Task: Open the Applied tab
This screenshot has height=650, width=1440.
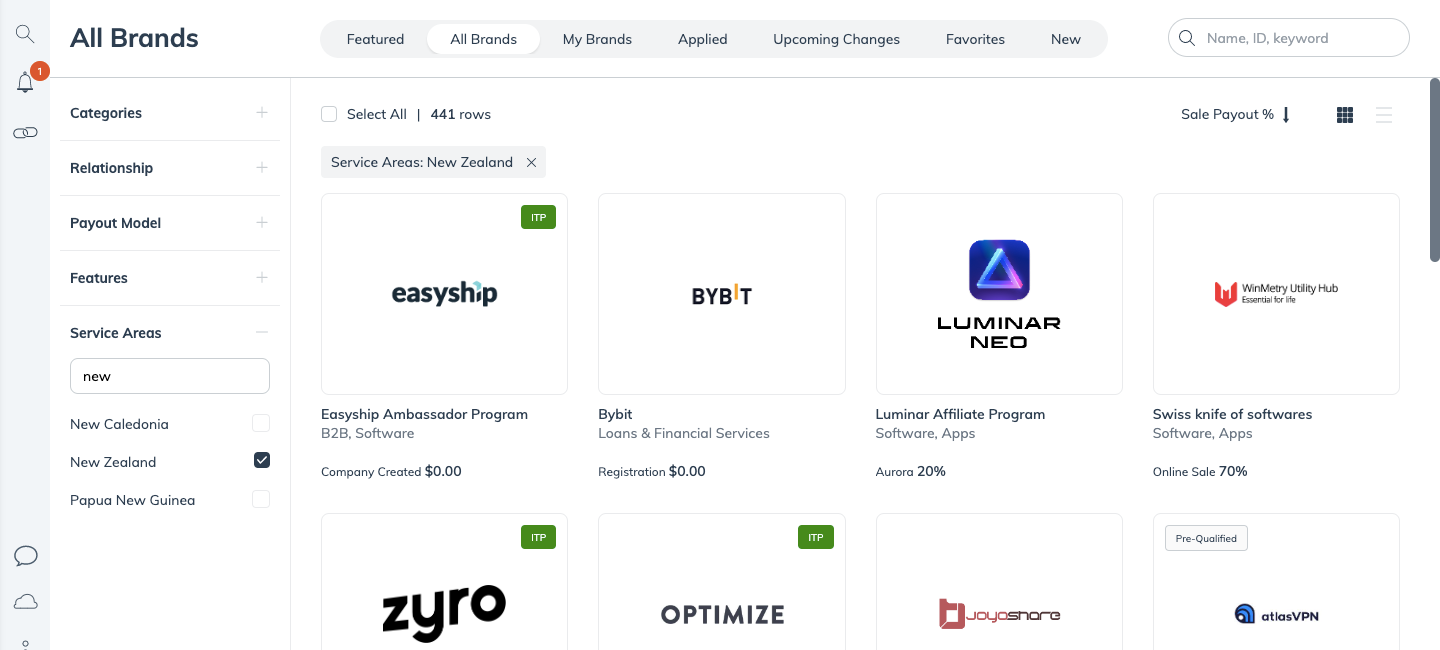Action: point(703,39)
